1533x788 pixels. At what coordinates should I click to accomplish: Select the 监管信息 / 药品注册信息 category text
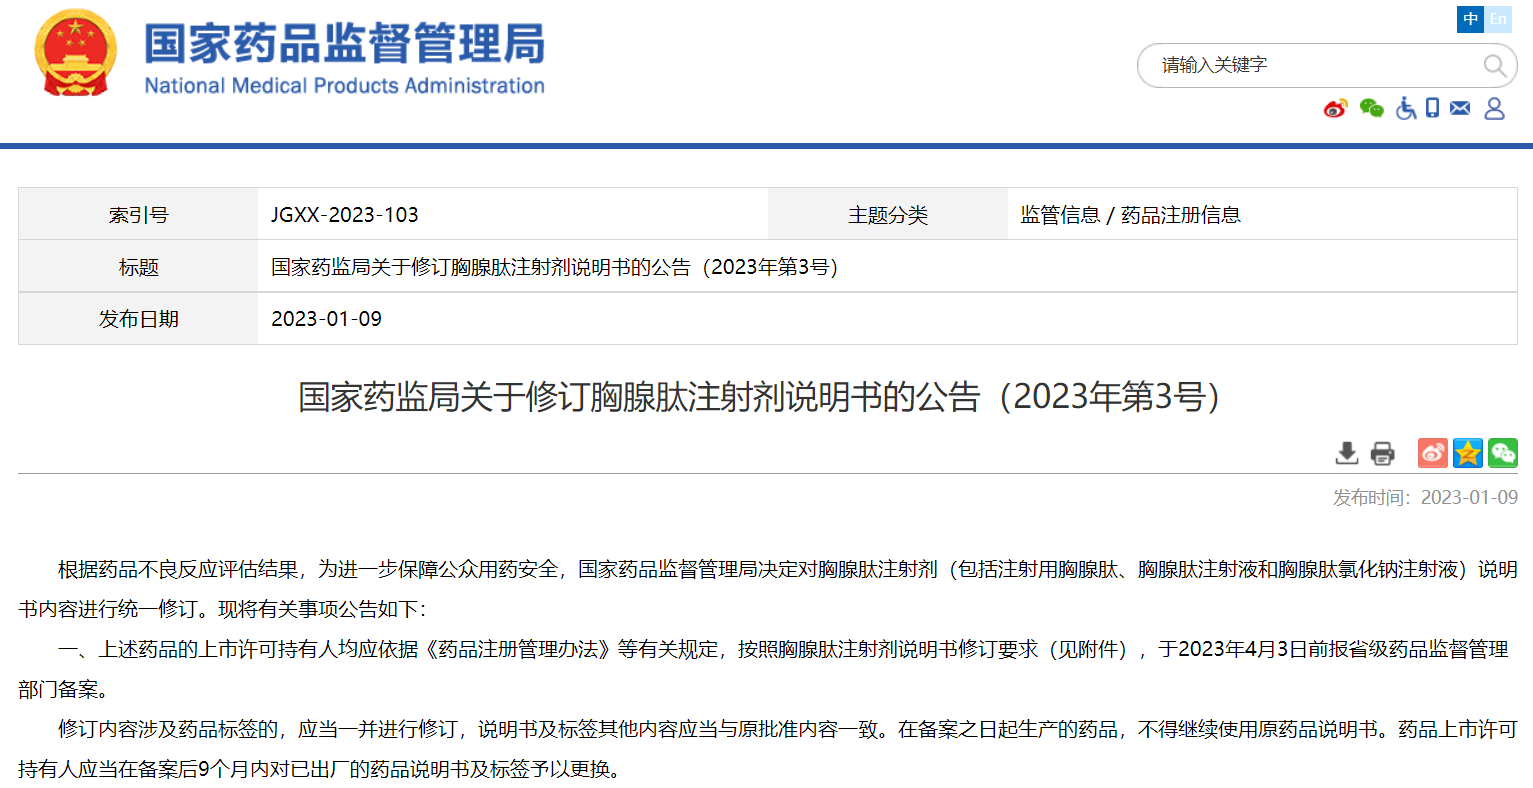[1130, 215]
